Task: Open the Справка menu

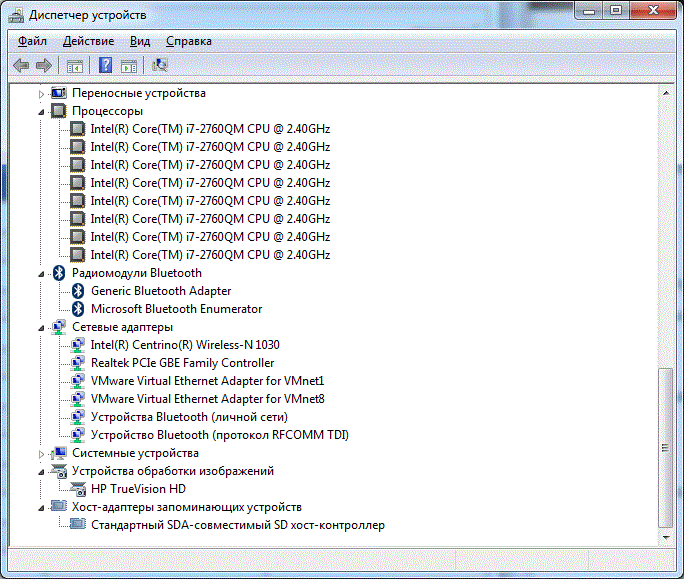Action: (x=188, y=41)
